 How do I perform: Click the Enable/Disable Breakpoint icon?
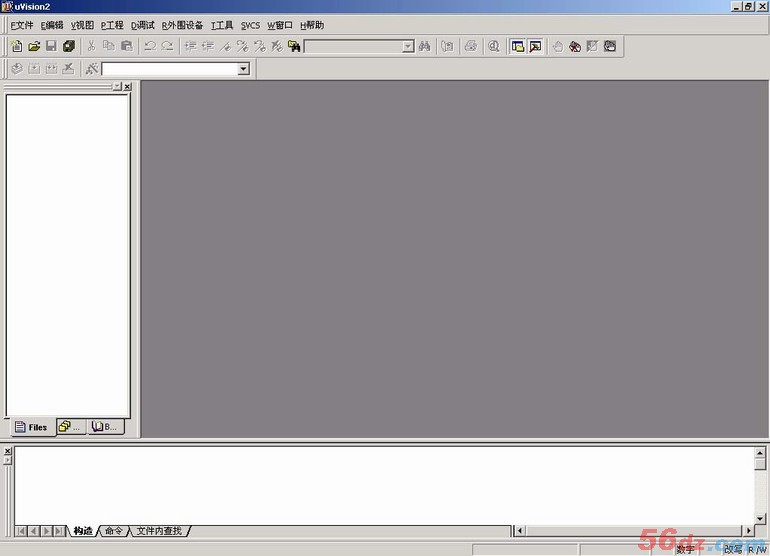(x=593, y=46)
